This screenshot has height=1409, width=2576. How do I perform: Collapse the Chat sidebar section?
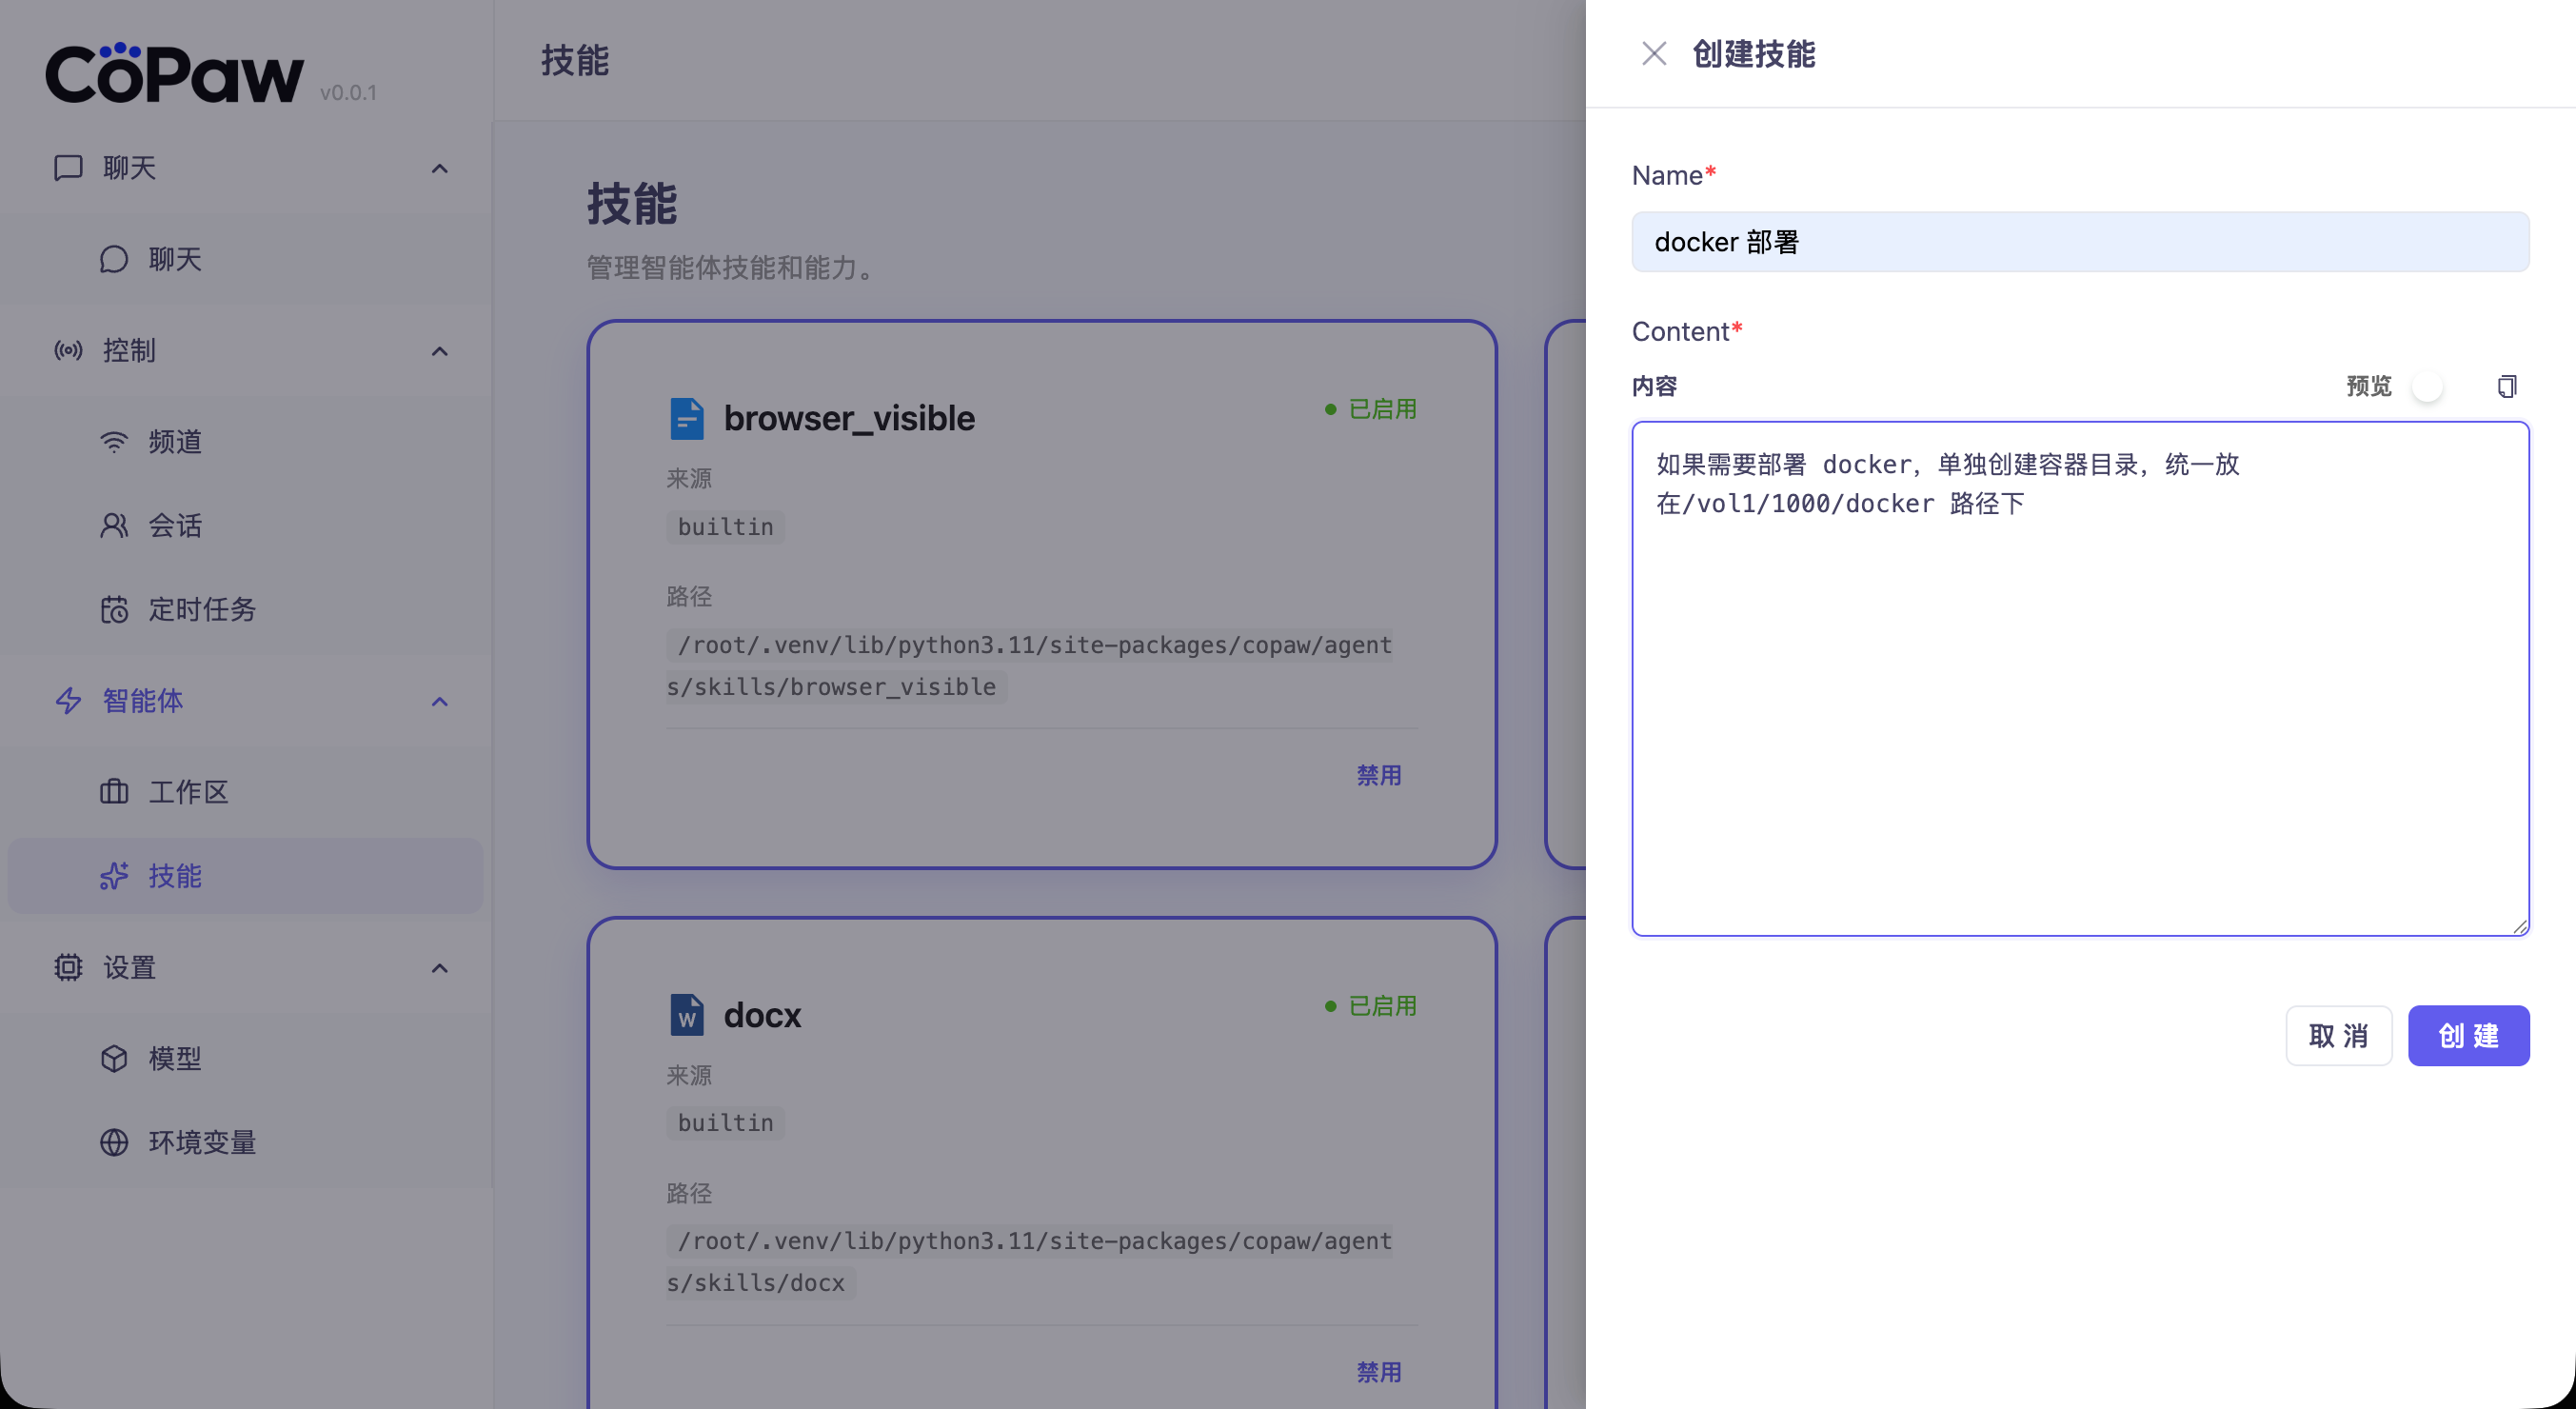[439, 168]
